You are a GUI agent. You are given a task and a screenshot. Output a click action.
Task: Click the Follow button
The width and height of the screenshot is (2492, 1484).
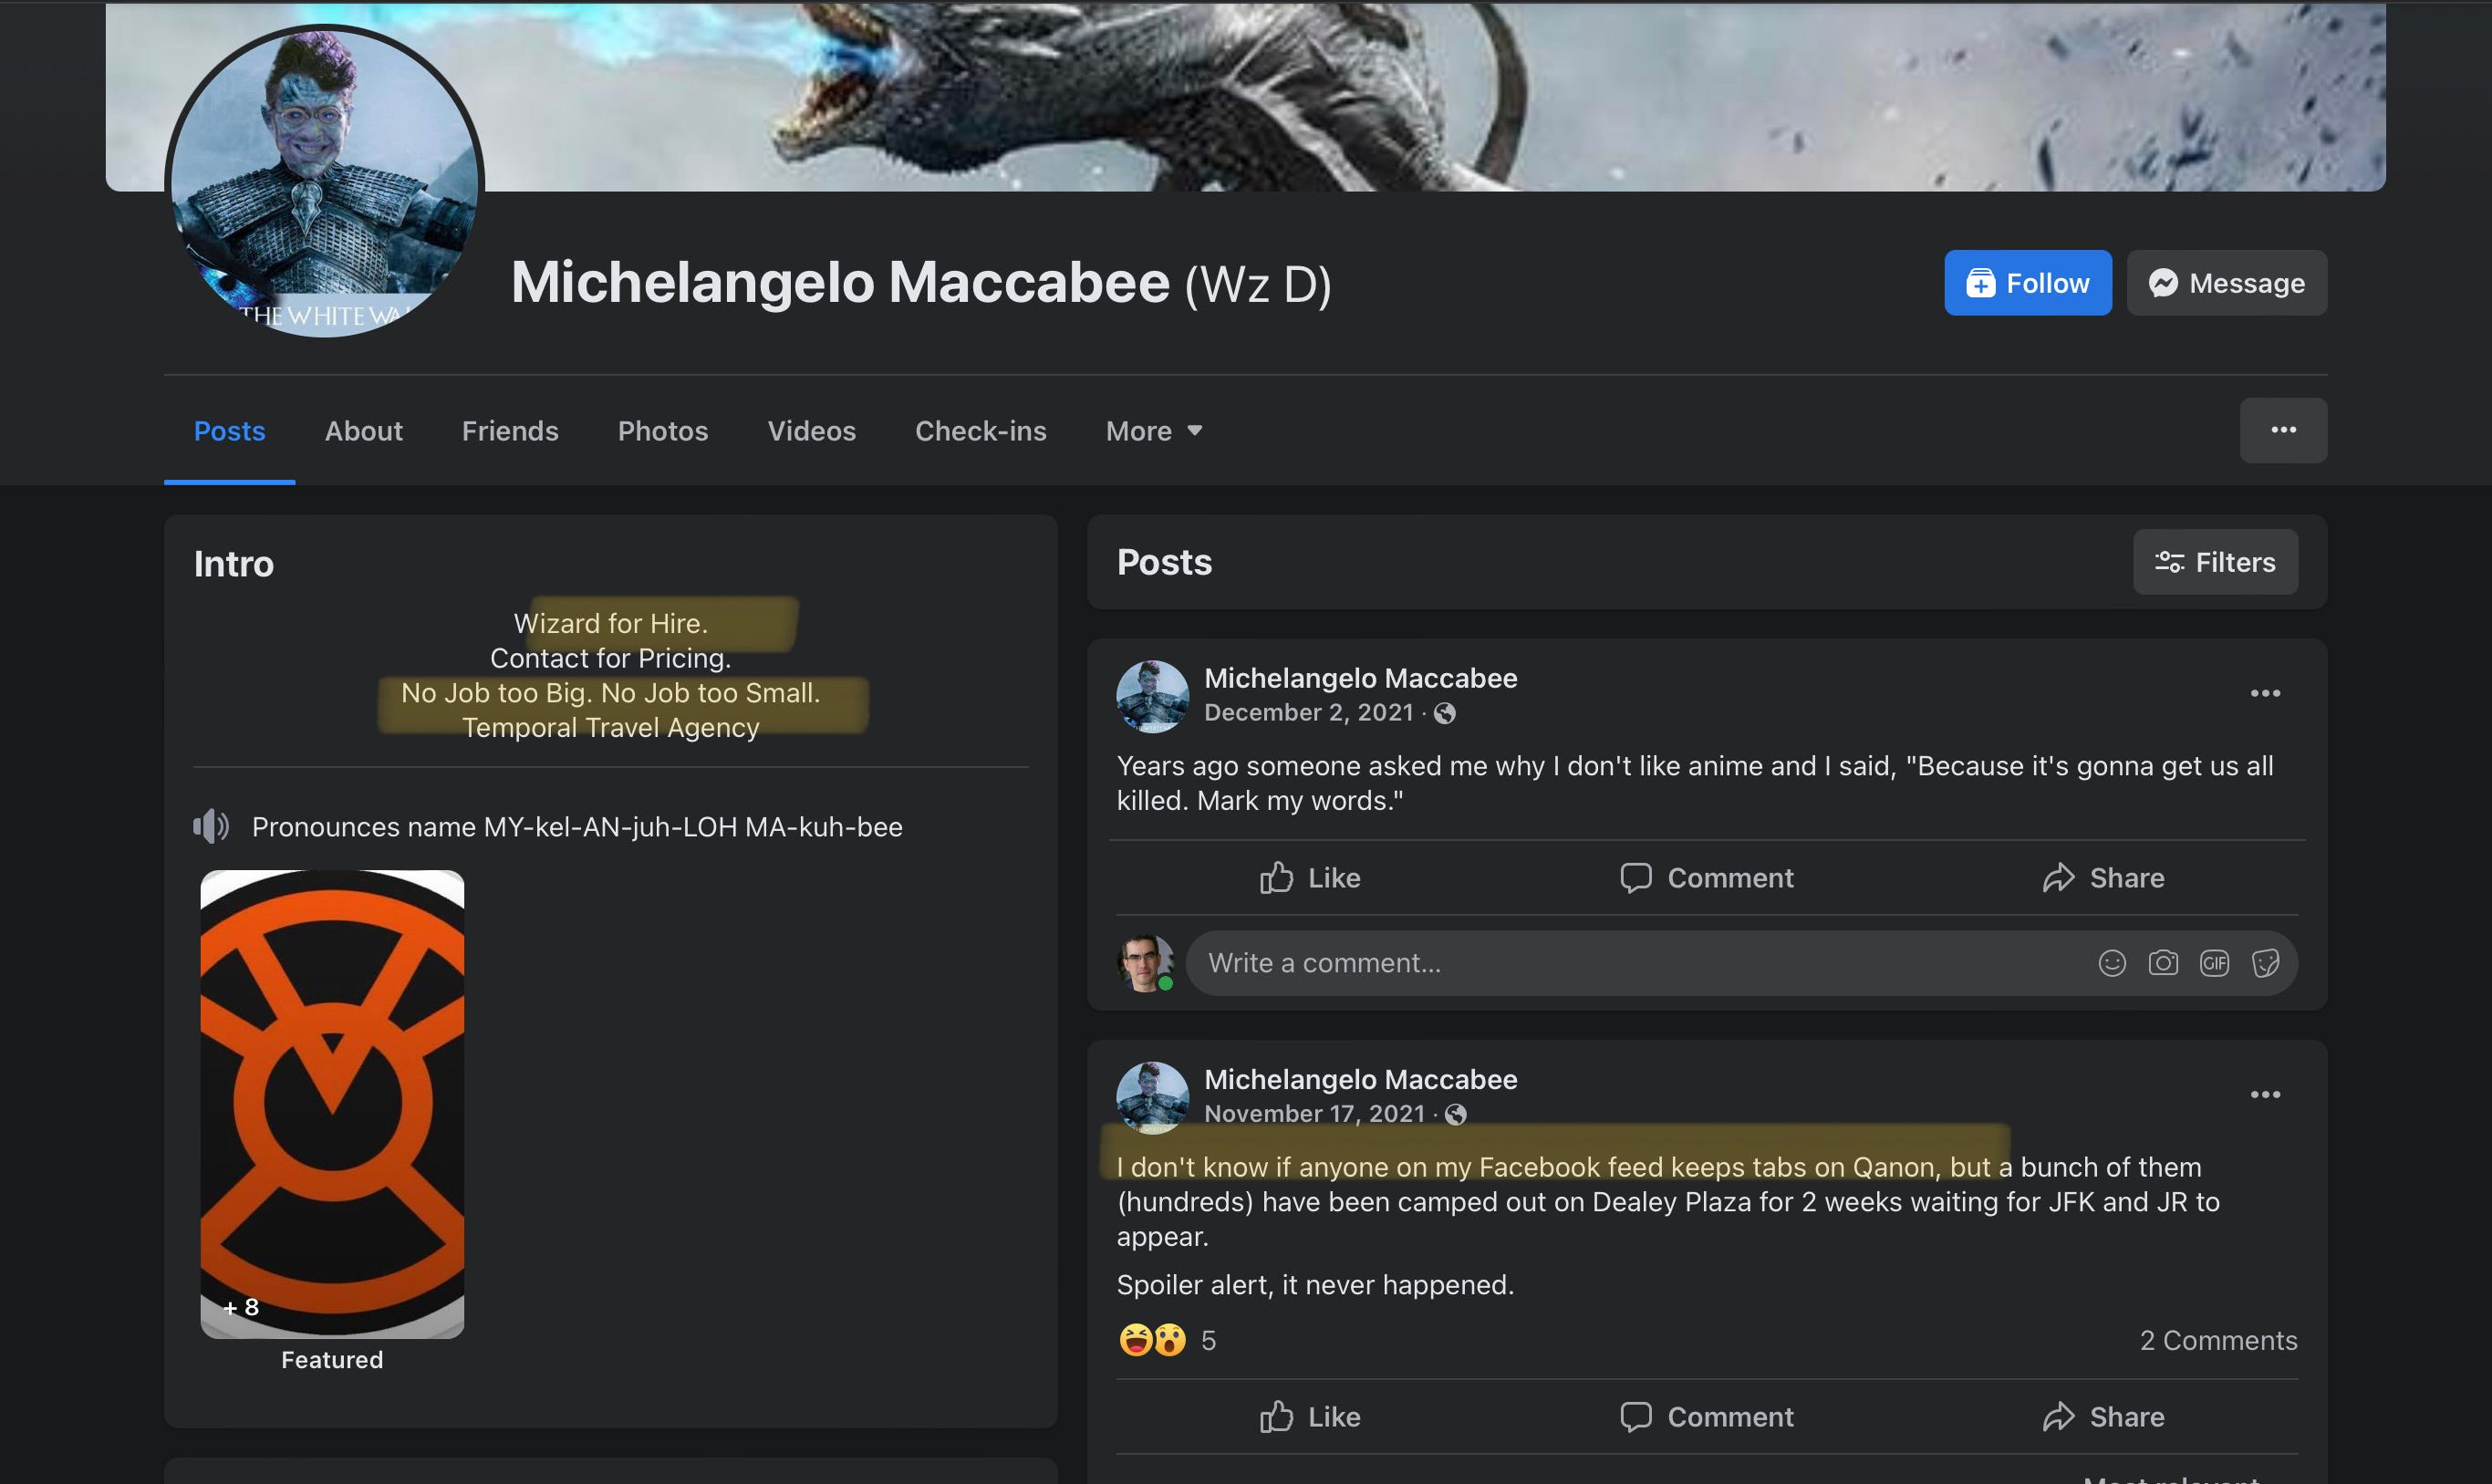pos(2027,283)
